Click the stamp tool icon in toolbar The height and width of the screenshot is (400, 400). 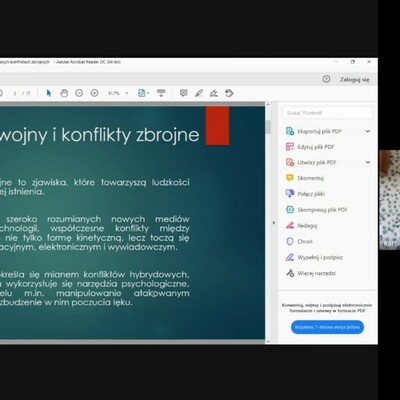[x=229, y=93]
